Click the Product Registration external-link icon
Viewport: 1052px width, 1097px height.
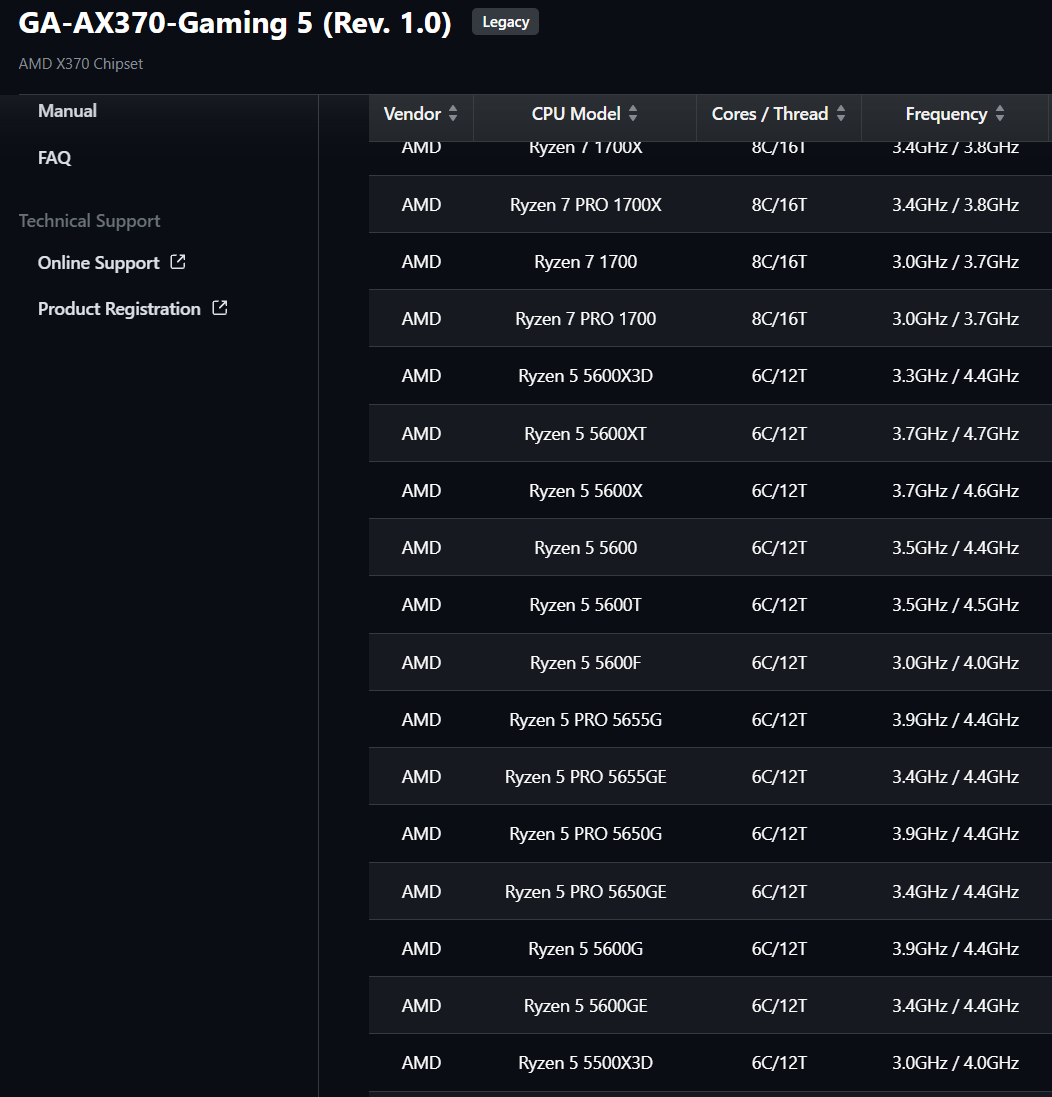(x=220, y=308)
